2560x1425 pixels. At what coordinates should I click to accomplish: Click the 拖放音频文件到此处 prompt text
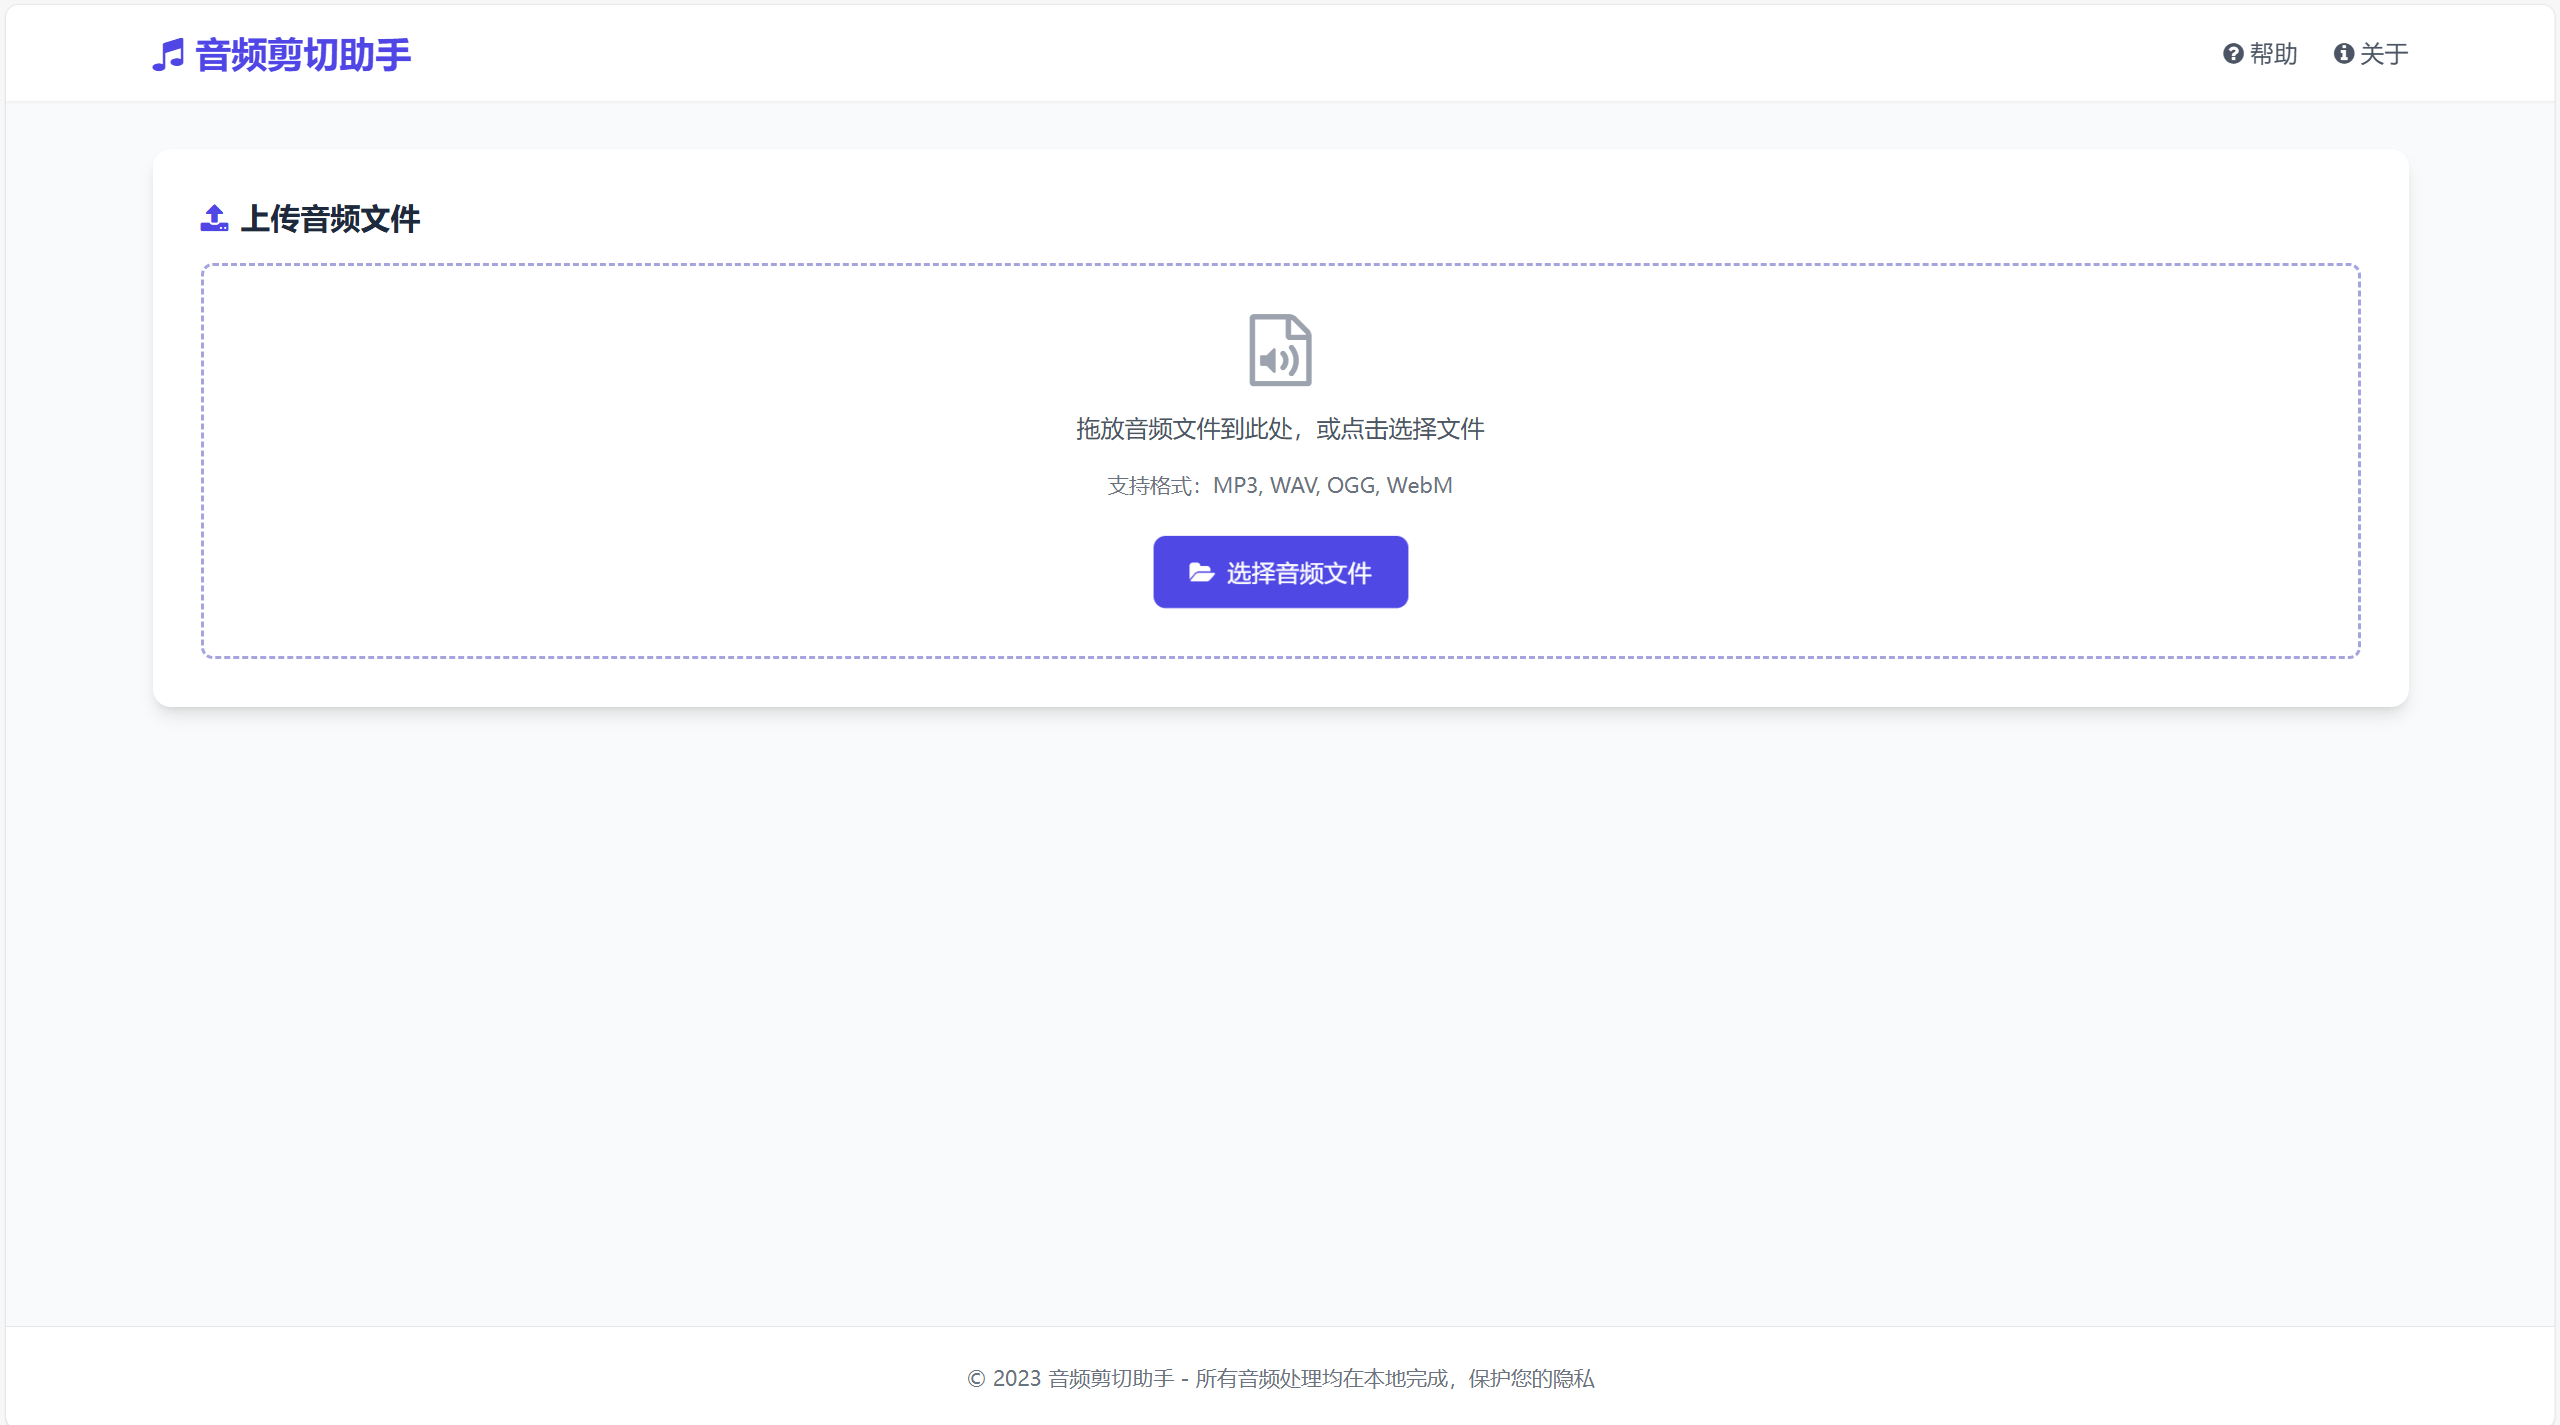pos(1280,428)
